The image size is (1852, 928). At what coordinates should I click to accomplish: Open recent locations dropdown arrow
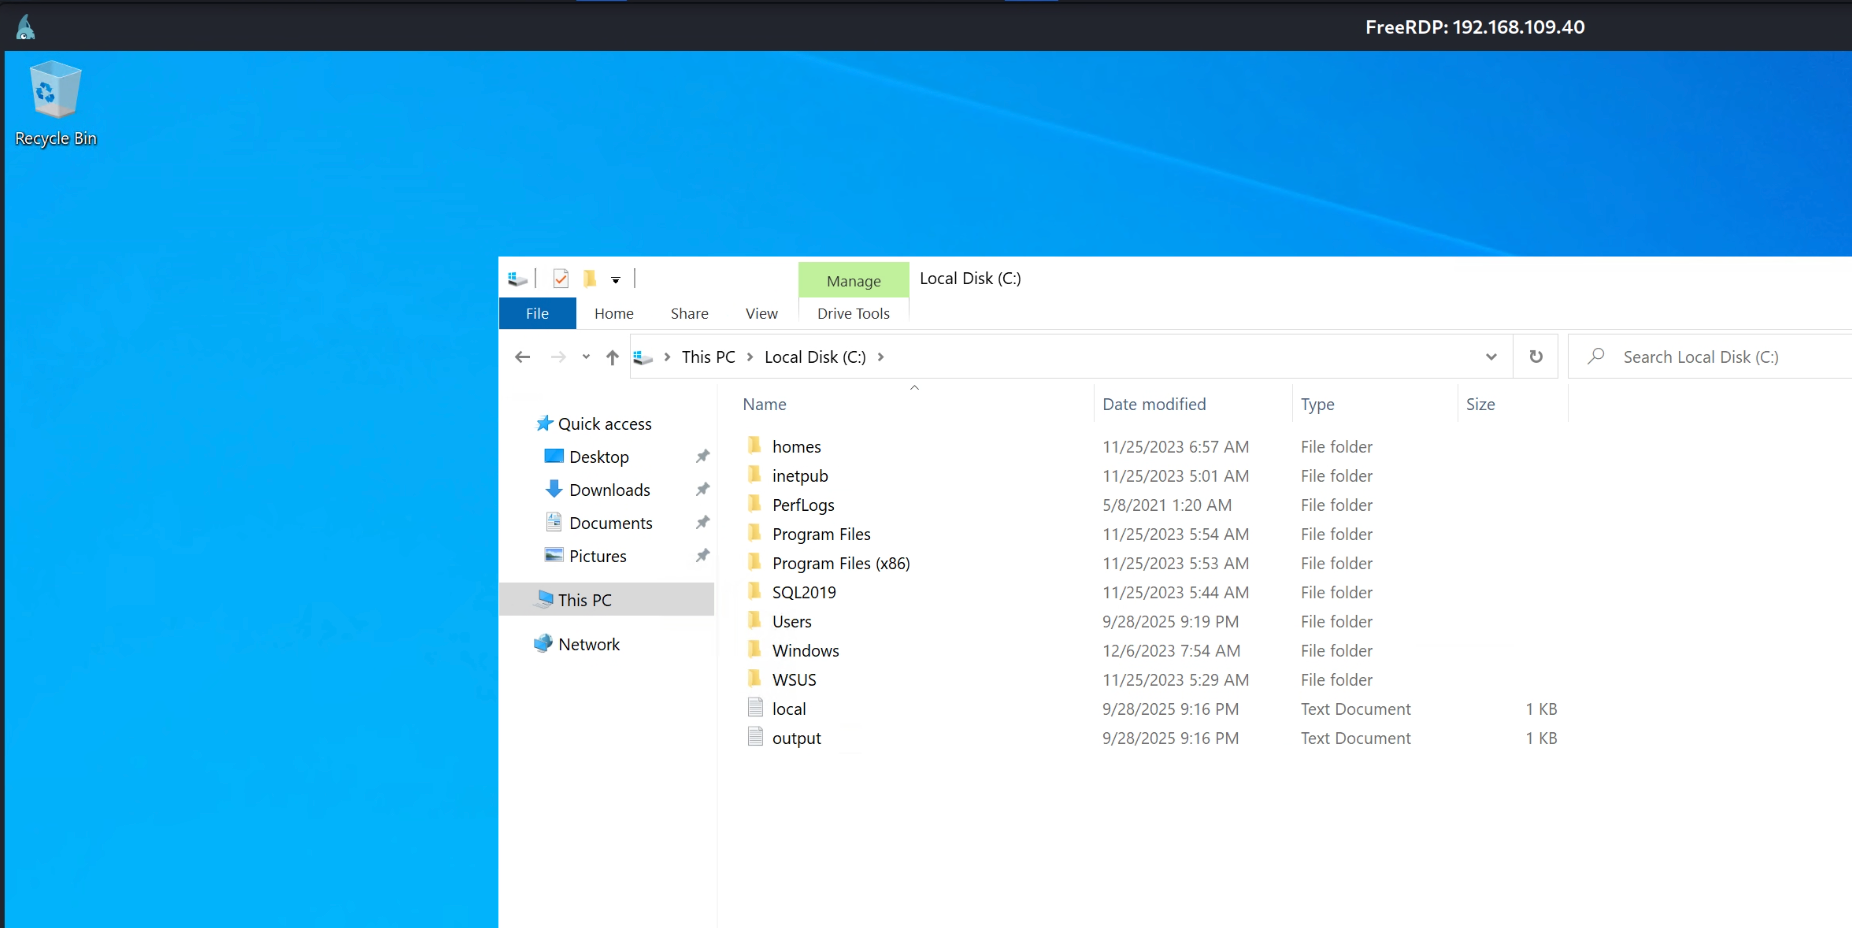[x=586, y=357]
